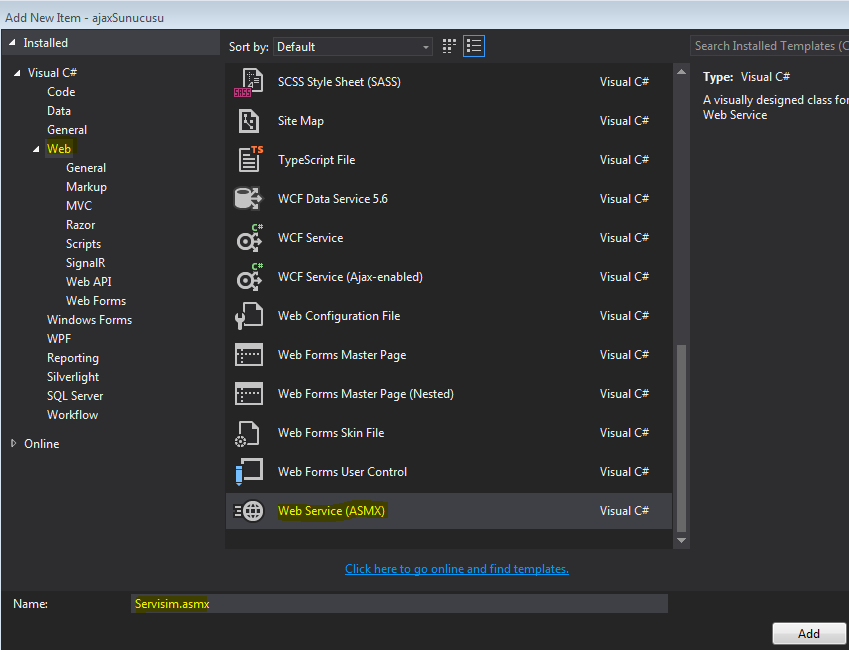Viewport: 849px width, 650px height.
Task: Click the Search Installed Templates box
Action: pyautogui.click(x=769, y=46)
